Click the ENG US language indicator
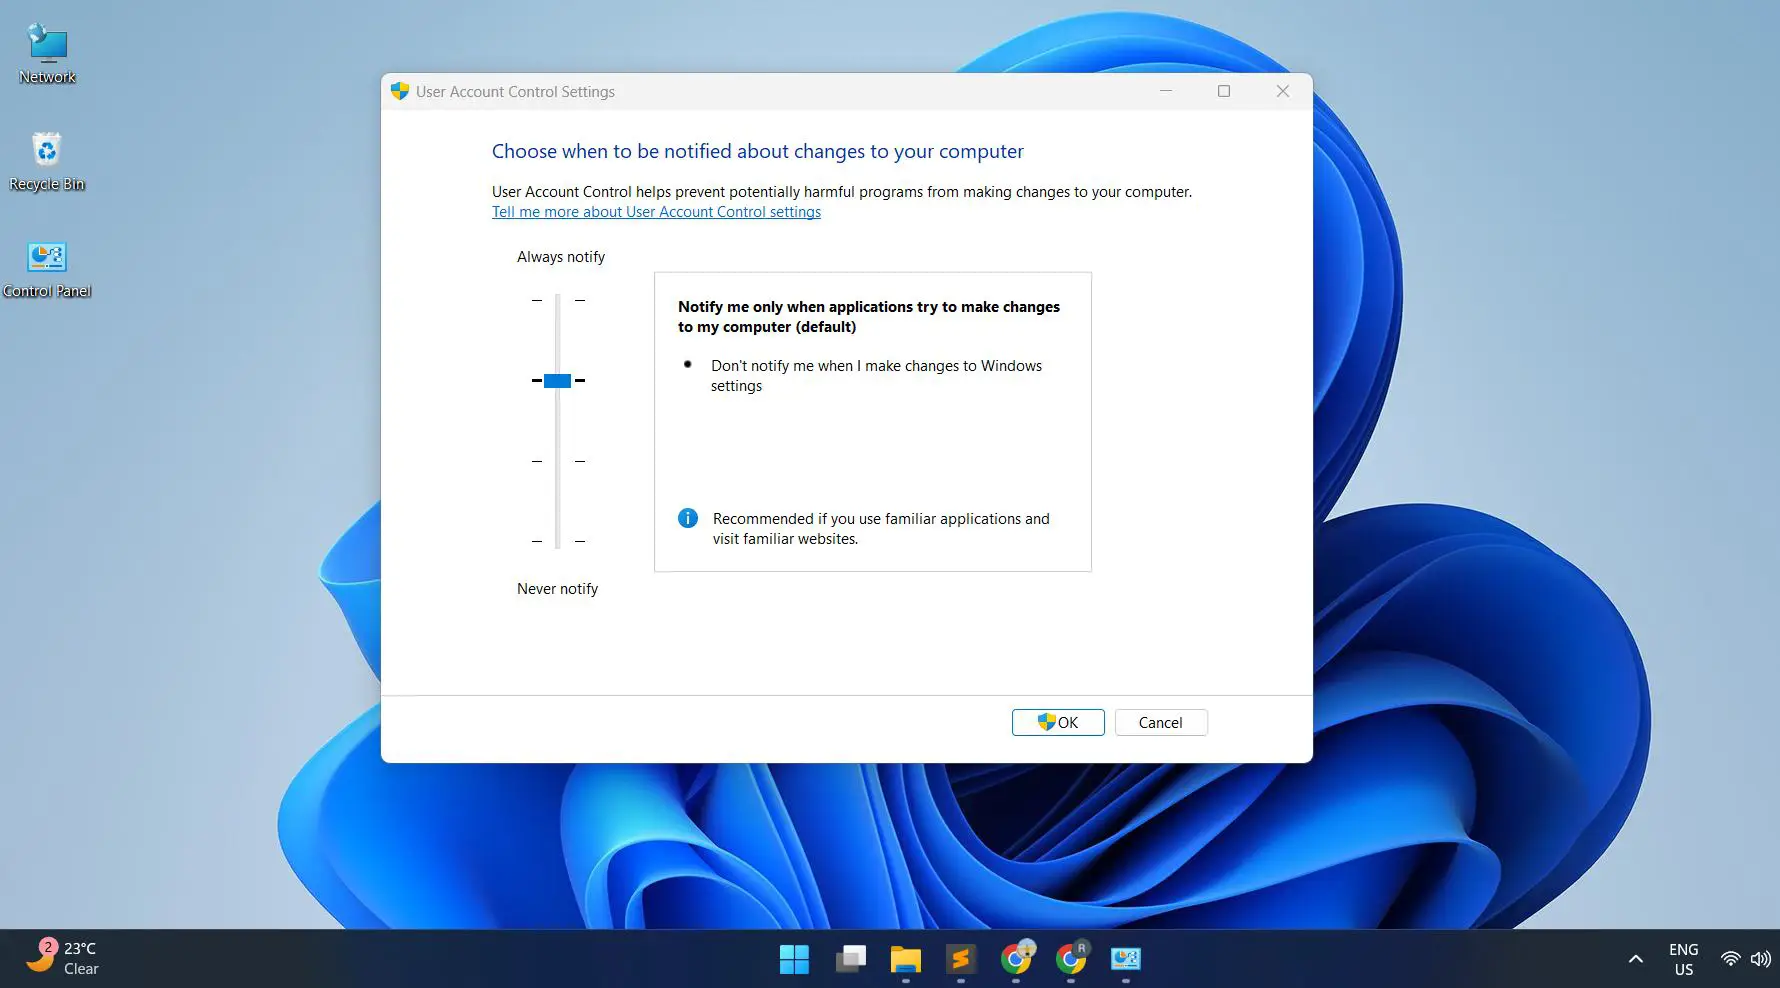1780x988 pixels. 1683,958
